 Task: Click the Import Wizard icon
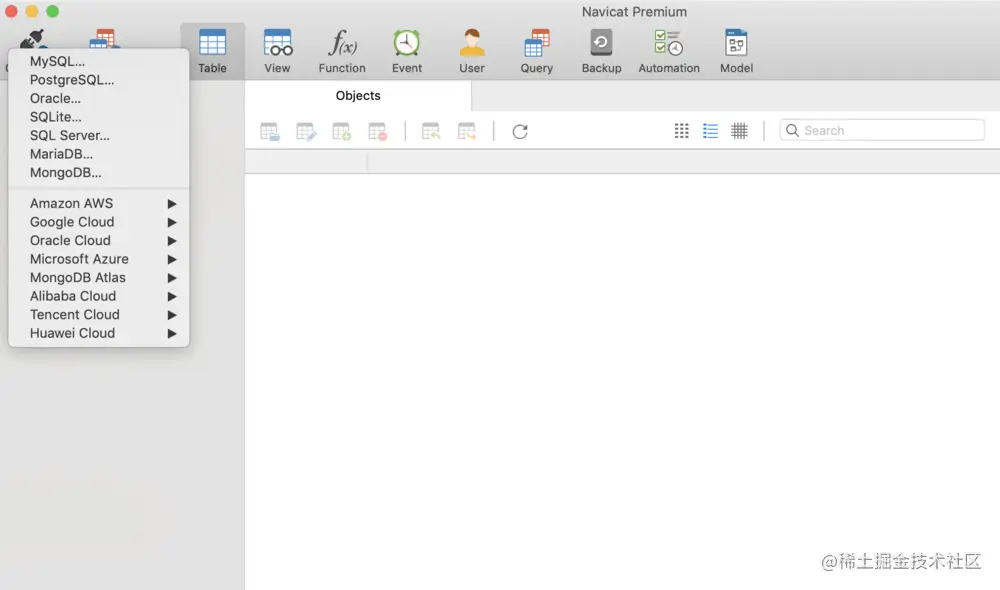point(431,131)
